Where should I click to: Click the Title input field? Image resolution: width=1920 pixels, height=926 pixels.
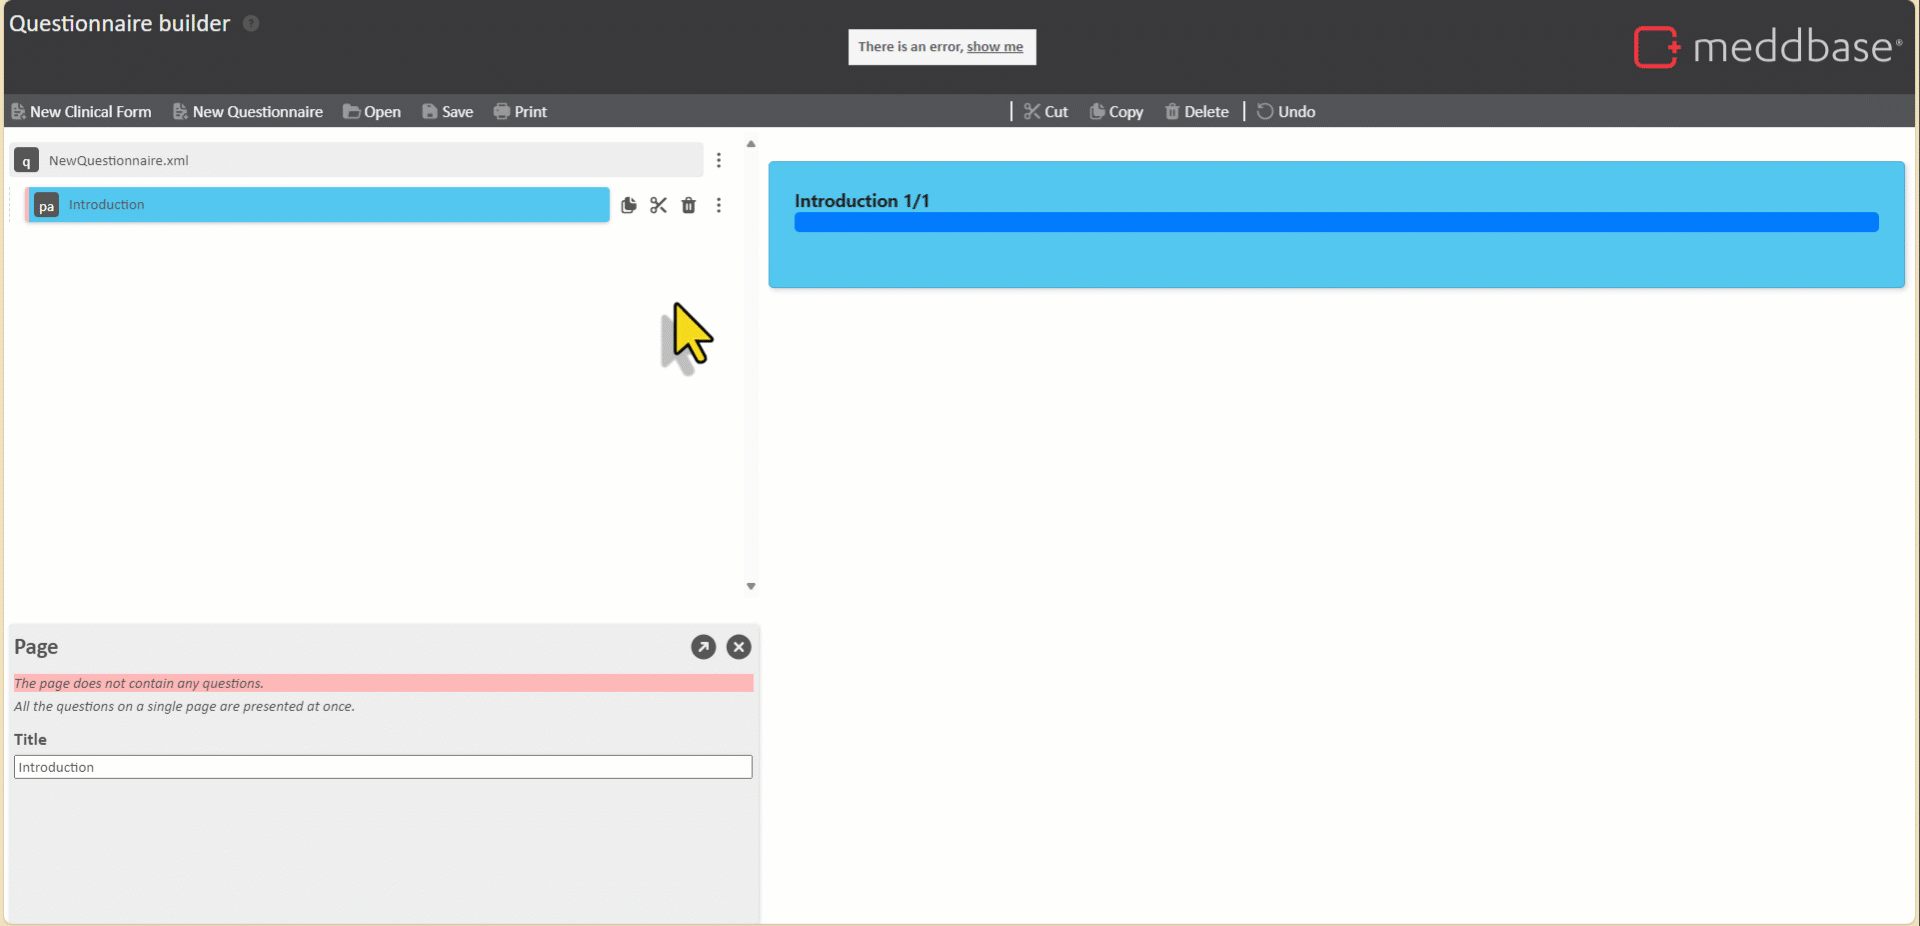point(382,767)
